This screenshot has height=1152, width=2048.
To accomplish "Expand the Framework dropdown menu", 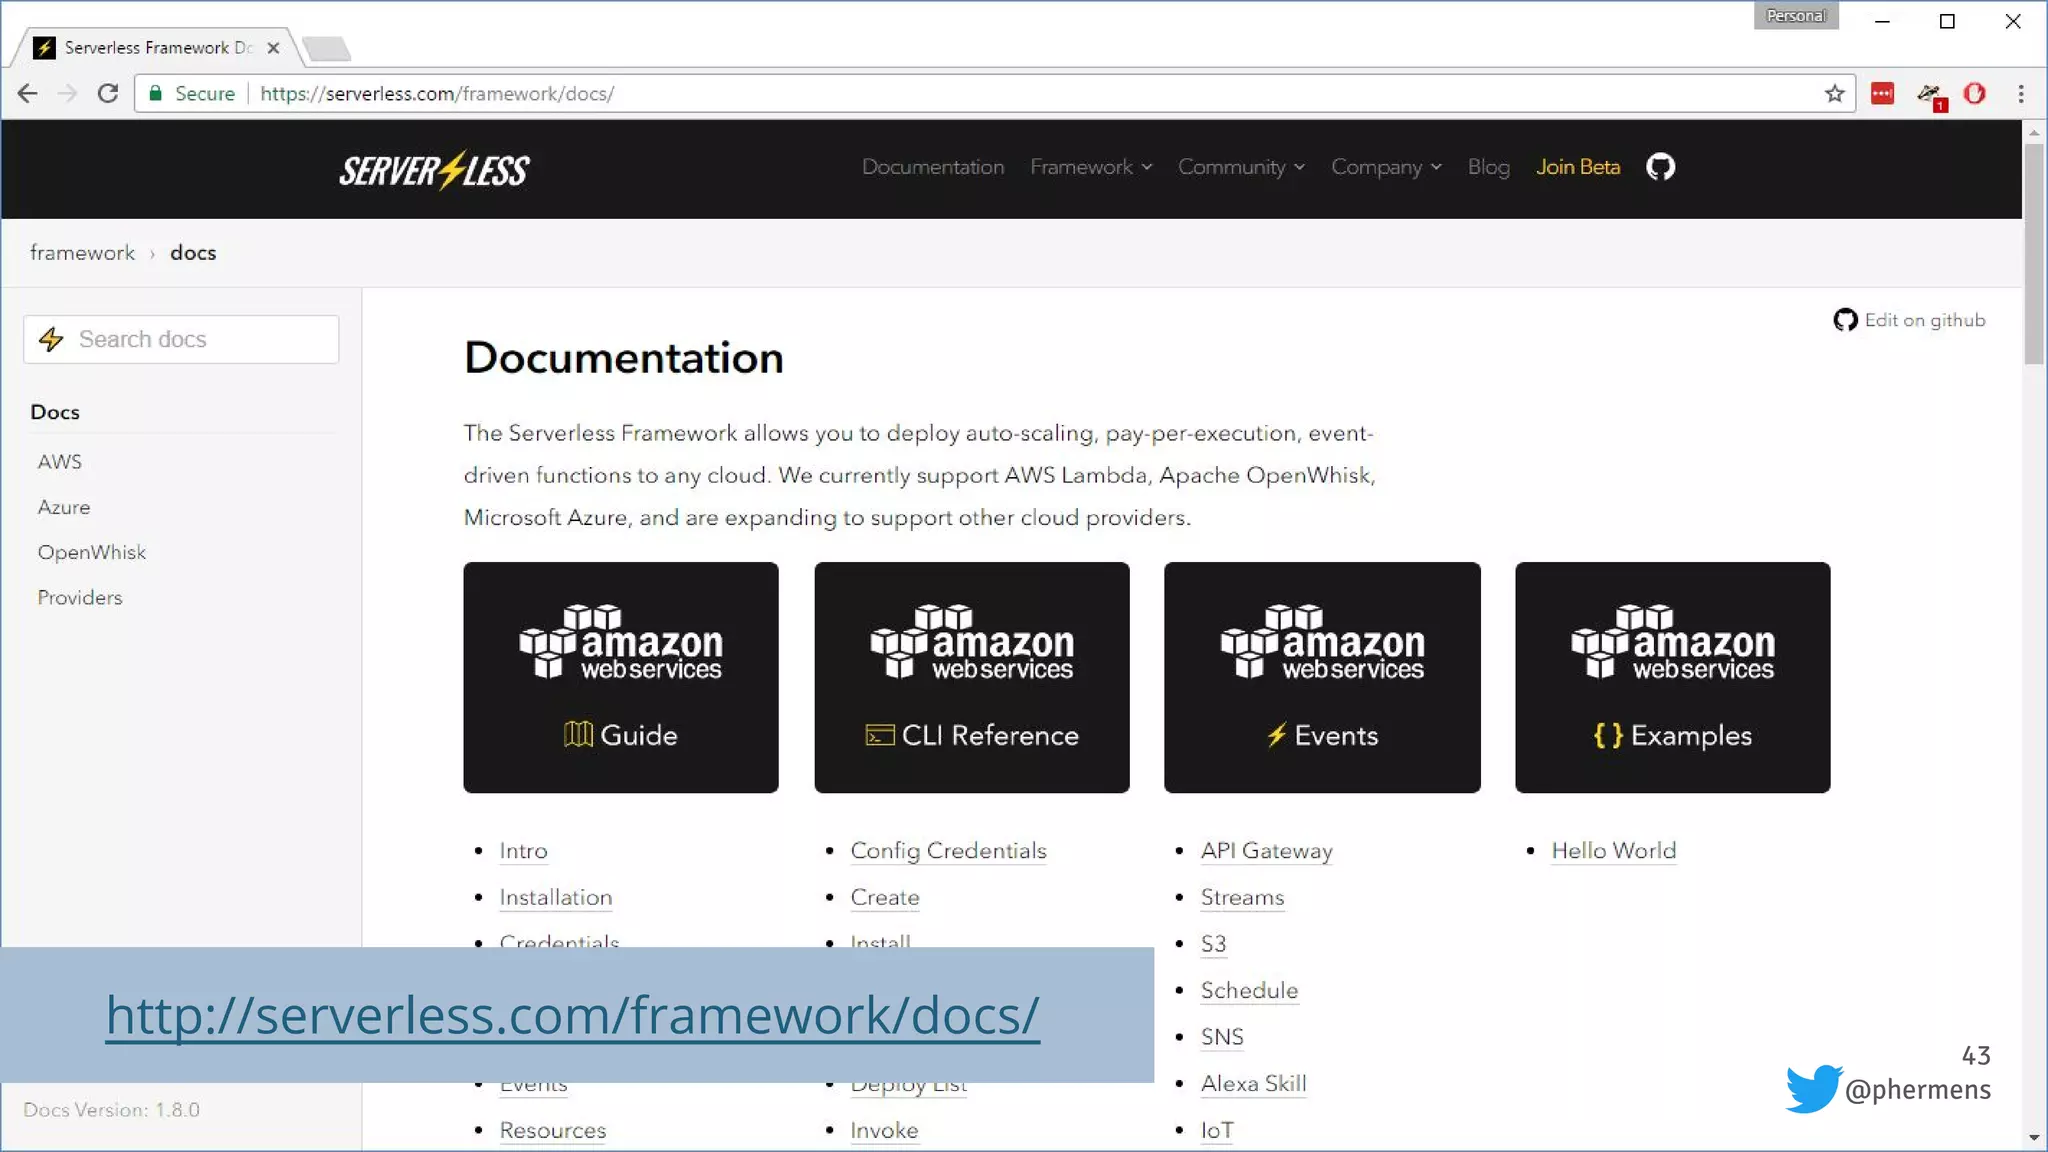I will click(x=1091, y=167).
